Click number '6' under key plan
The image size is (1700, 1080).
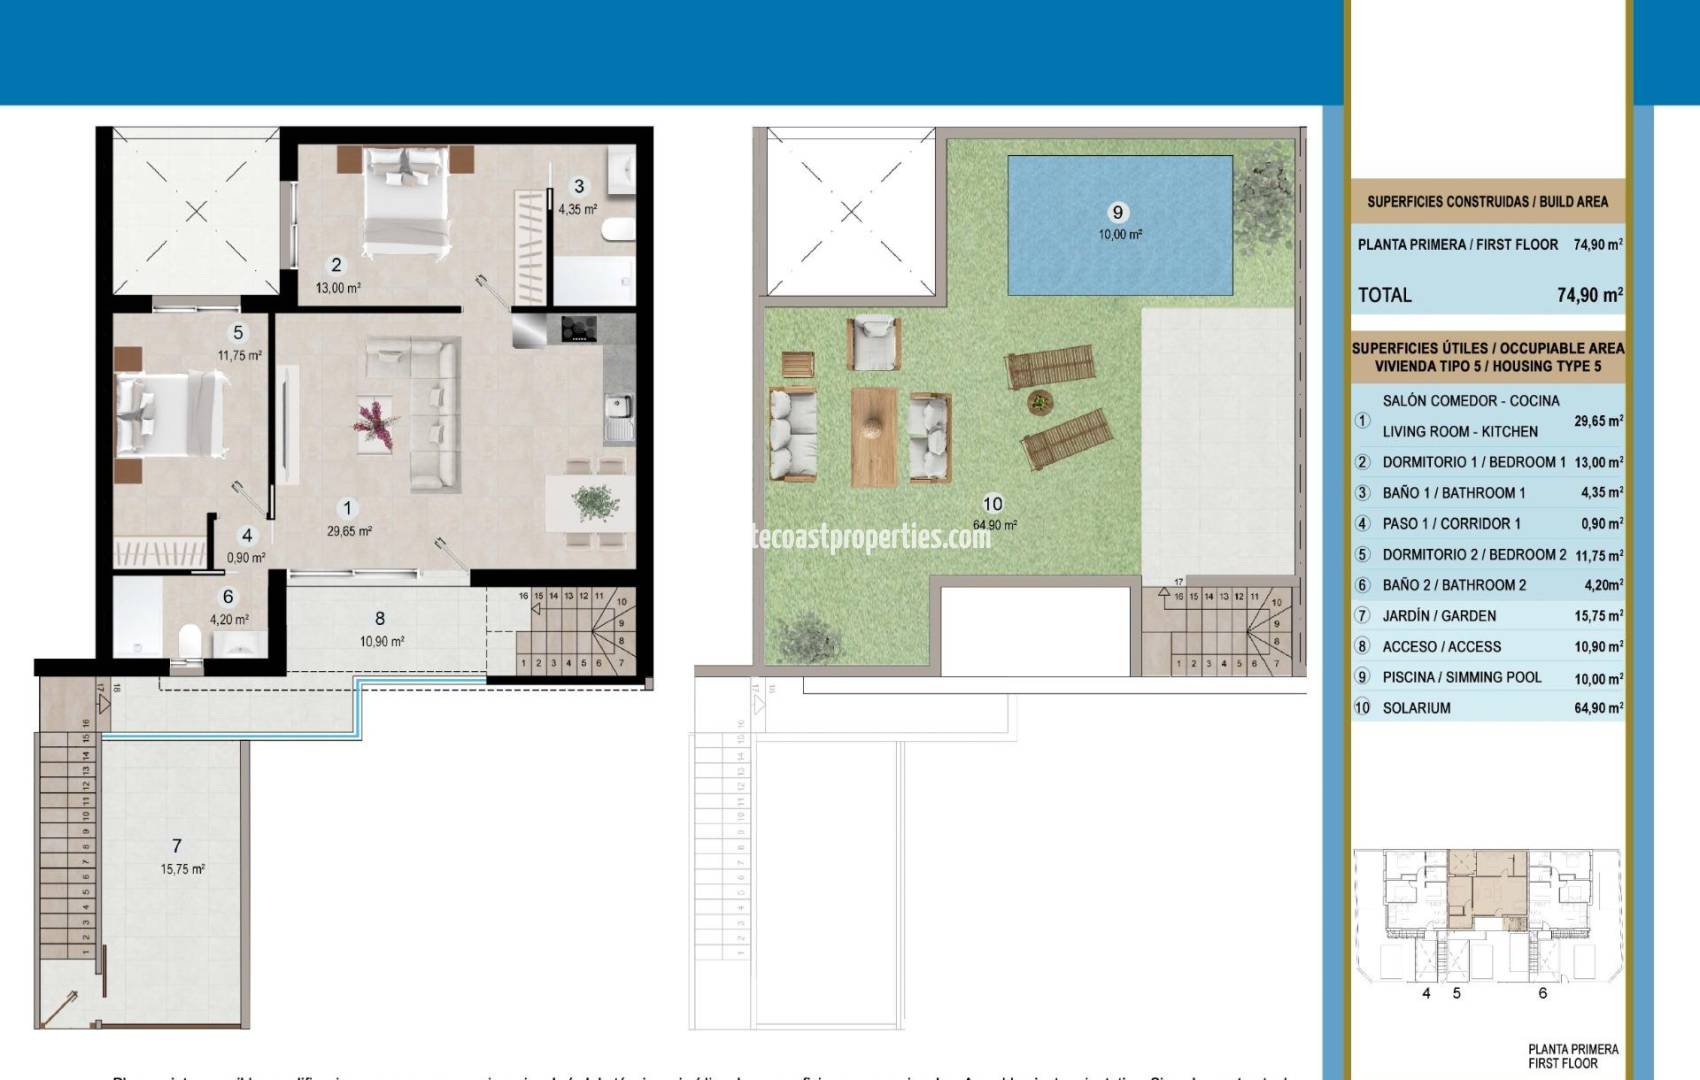(x=1543, y=993)
